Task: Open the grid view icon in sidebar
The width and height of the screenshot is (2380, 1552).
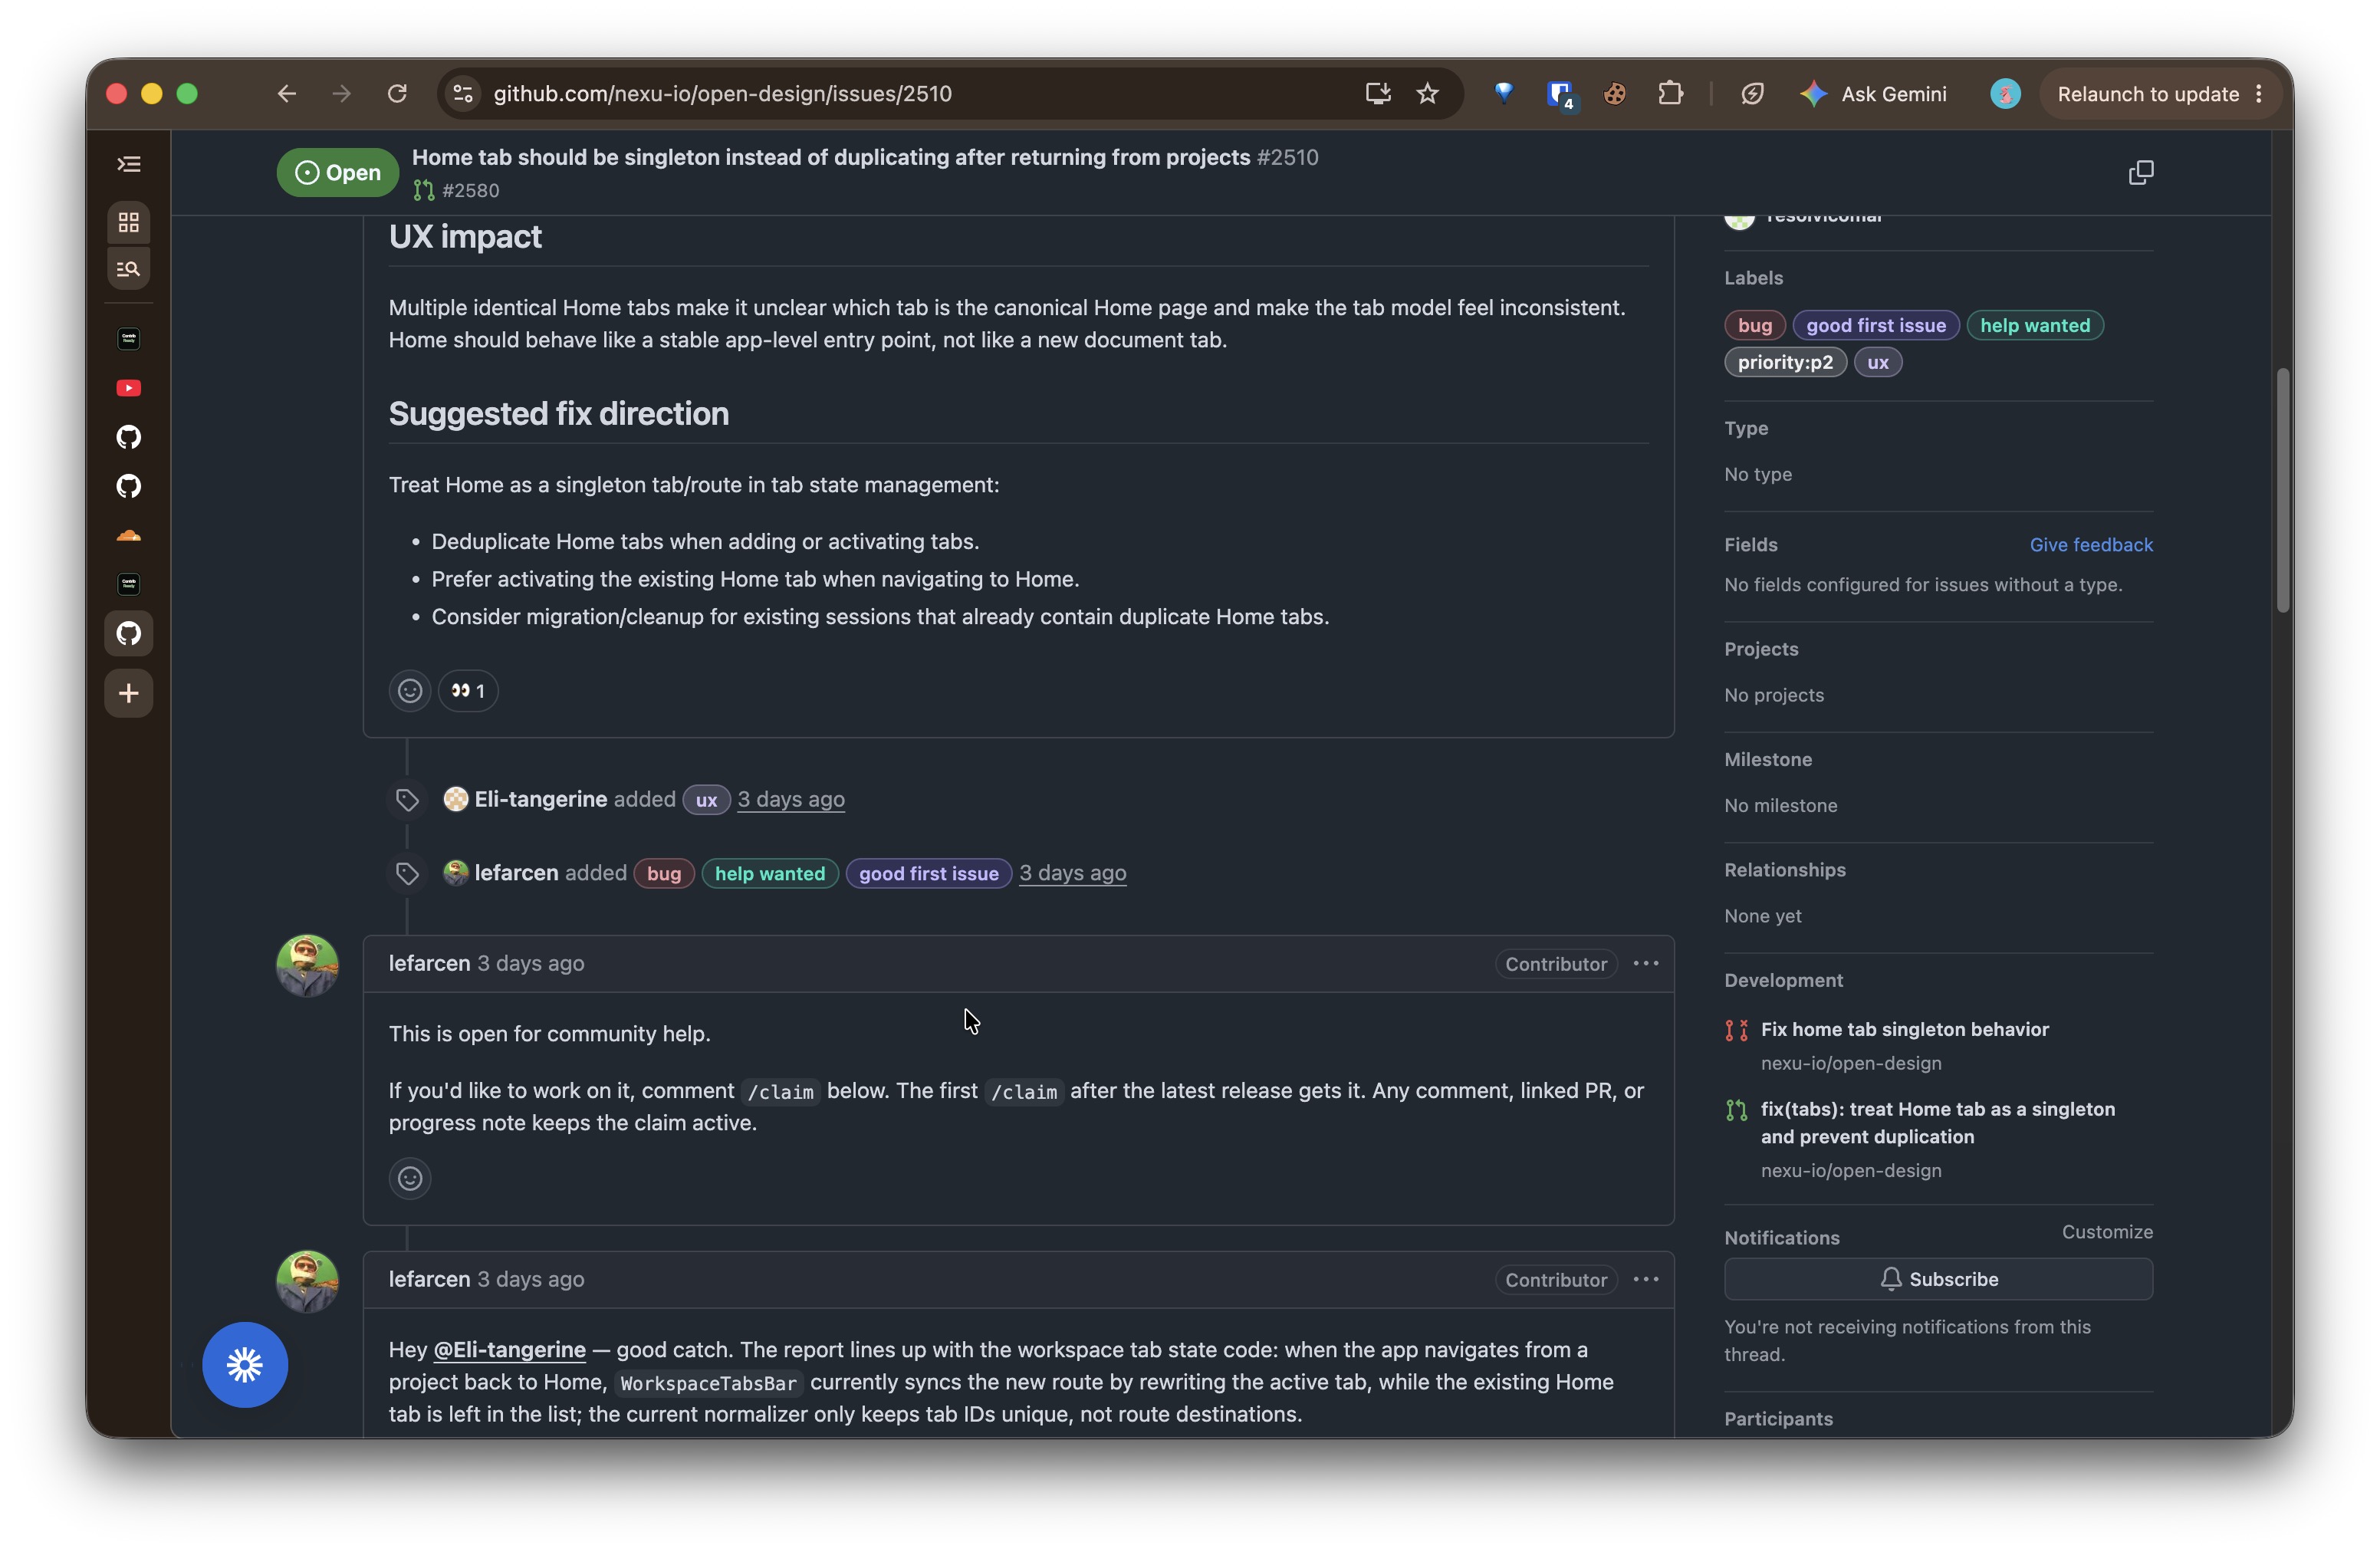Action: coord(129,222)
